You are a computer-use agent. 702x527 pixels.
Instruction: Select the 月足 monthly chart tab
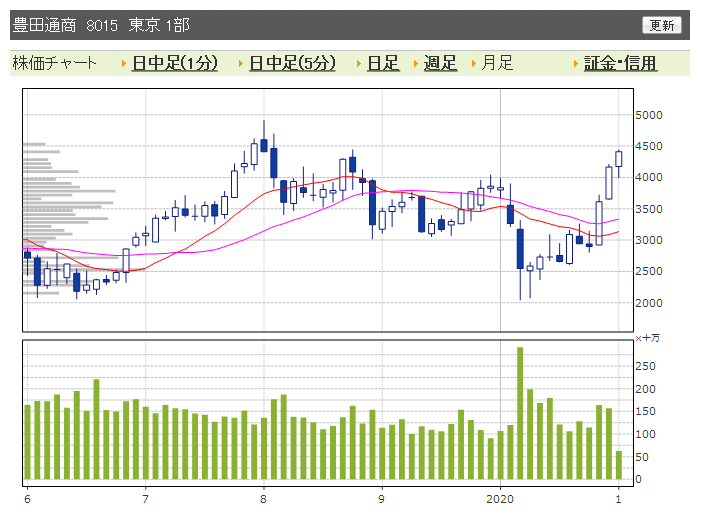[x=497, y=63]
